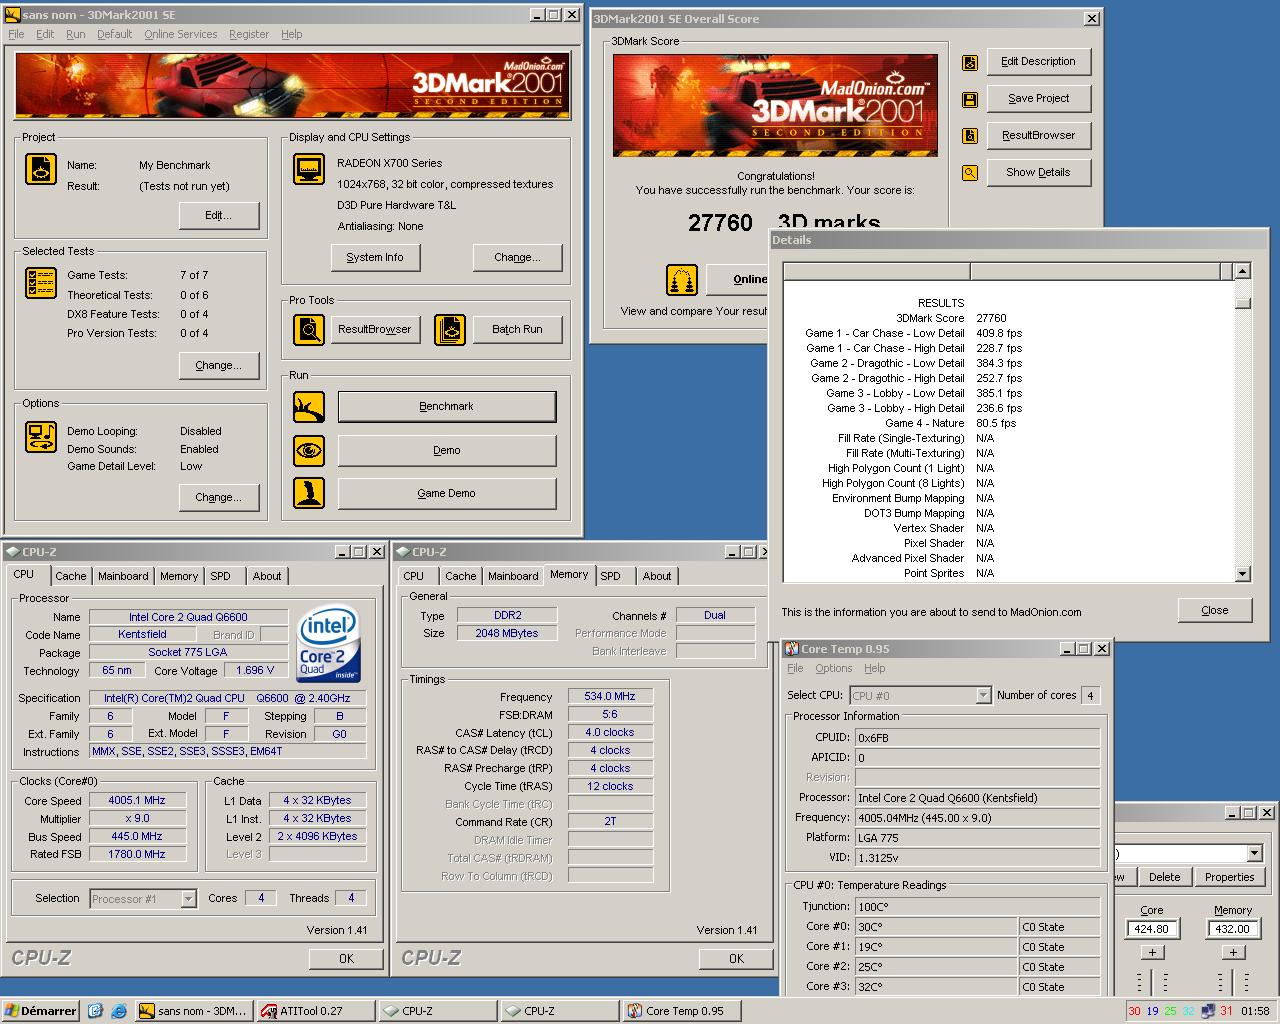
Task: Click the Online ResultBrowser icon in score window
Action: click(x=682, y=280)
